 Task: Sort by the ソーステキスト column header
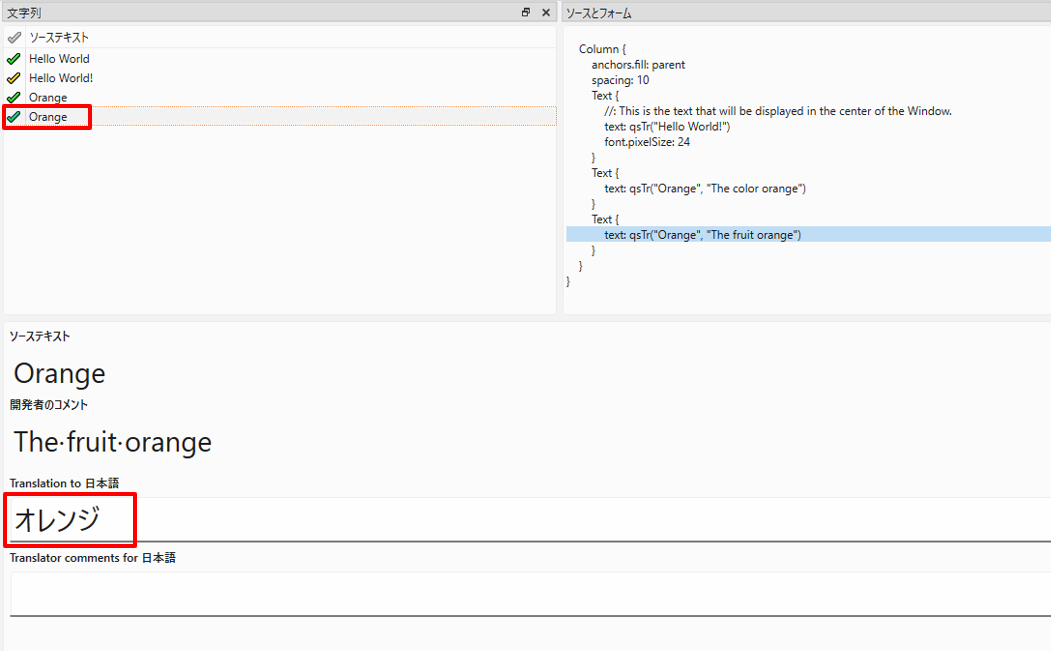point(59,37)
